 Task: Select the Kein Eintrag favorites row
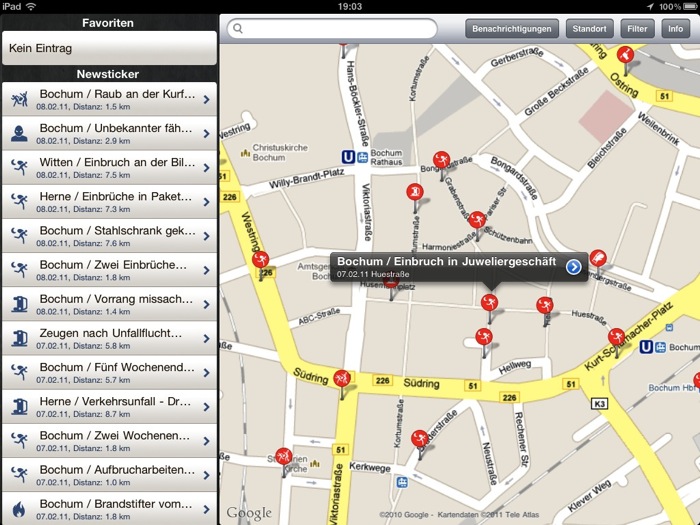coord(109,47)
